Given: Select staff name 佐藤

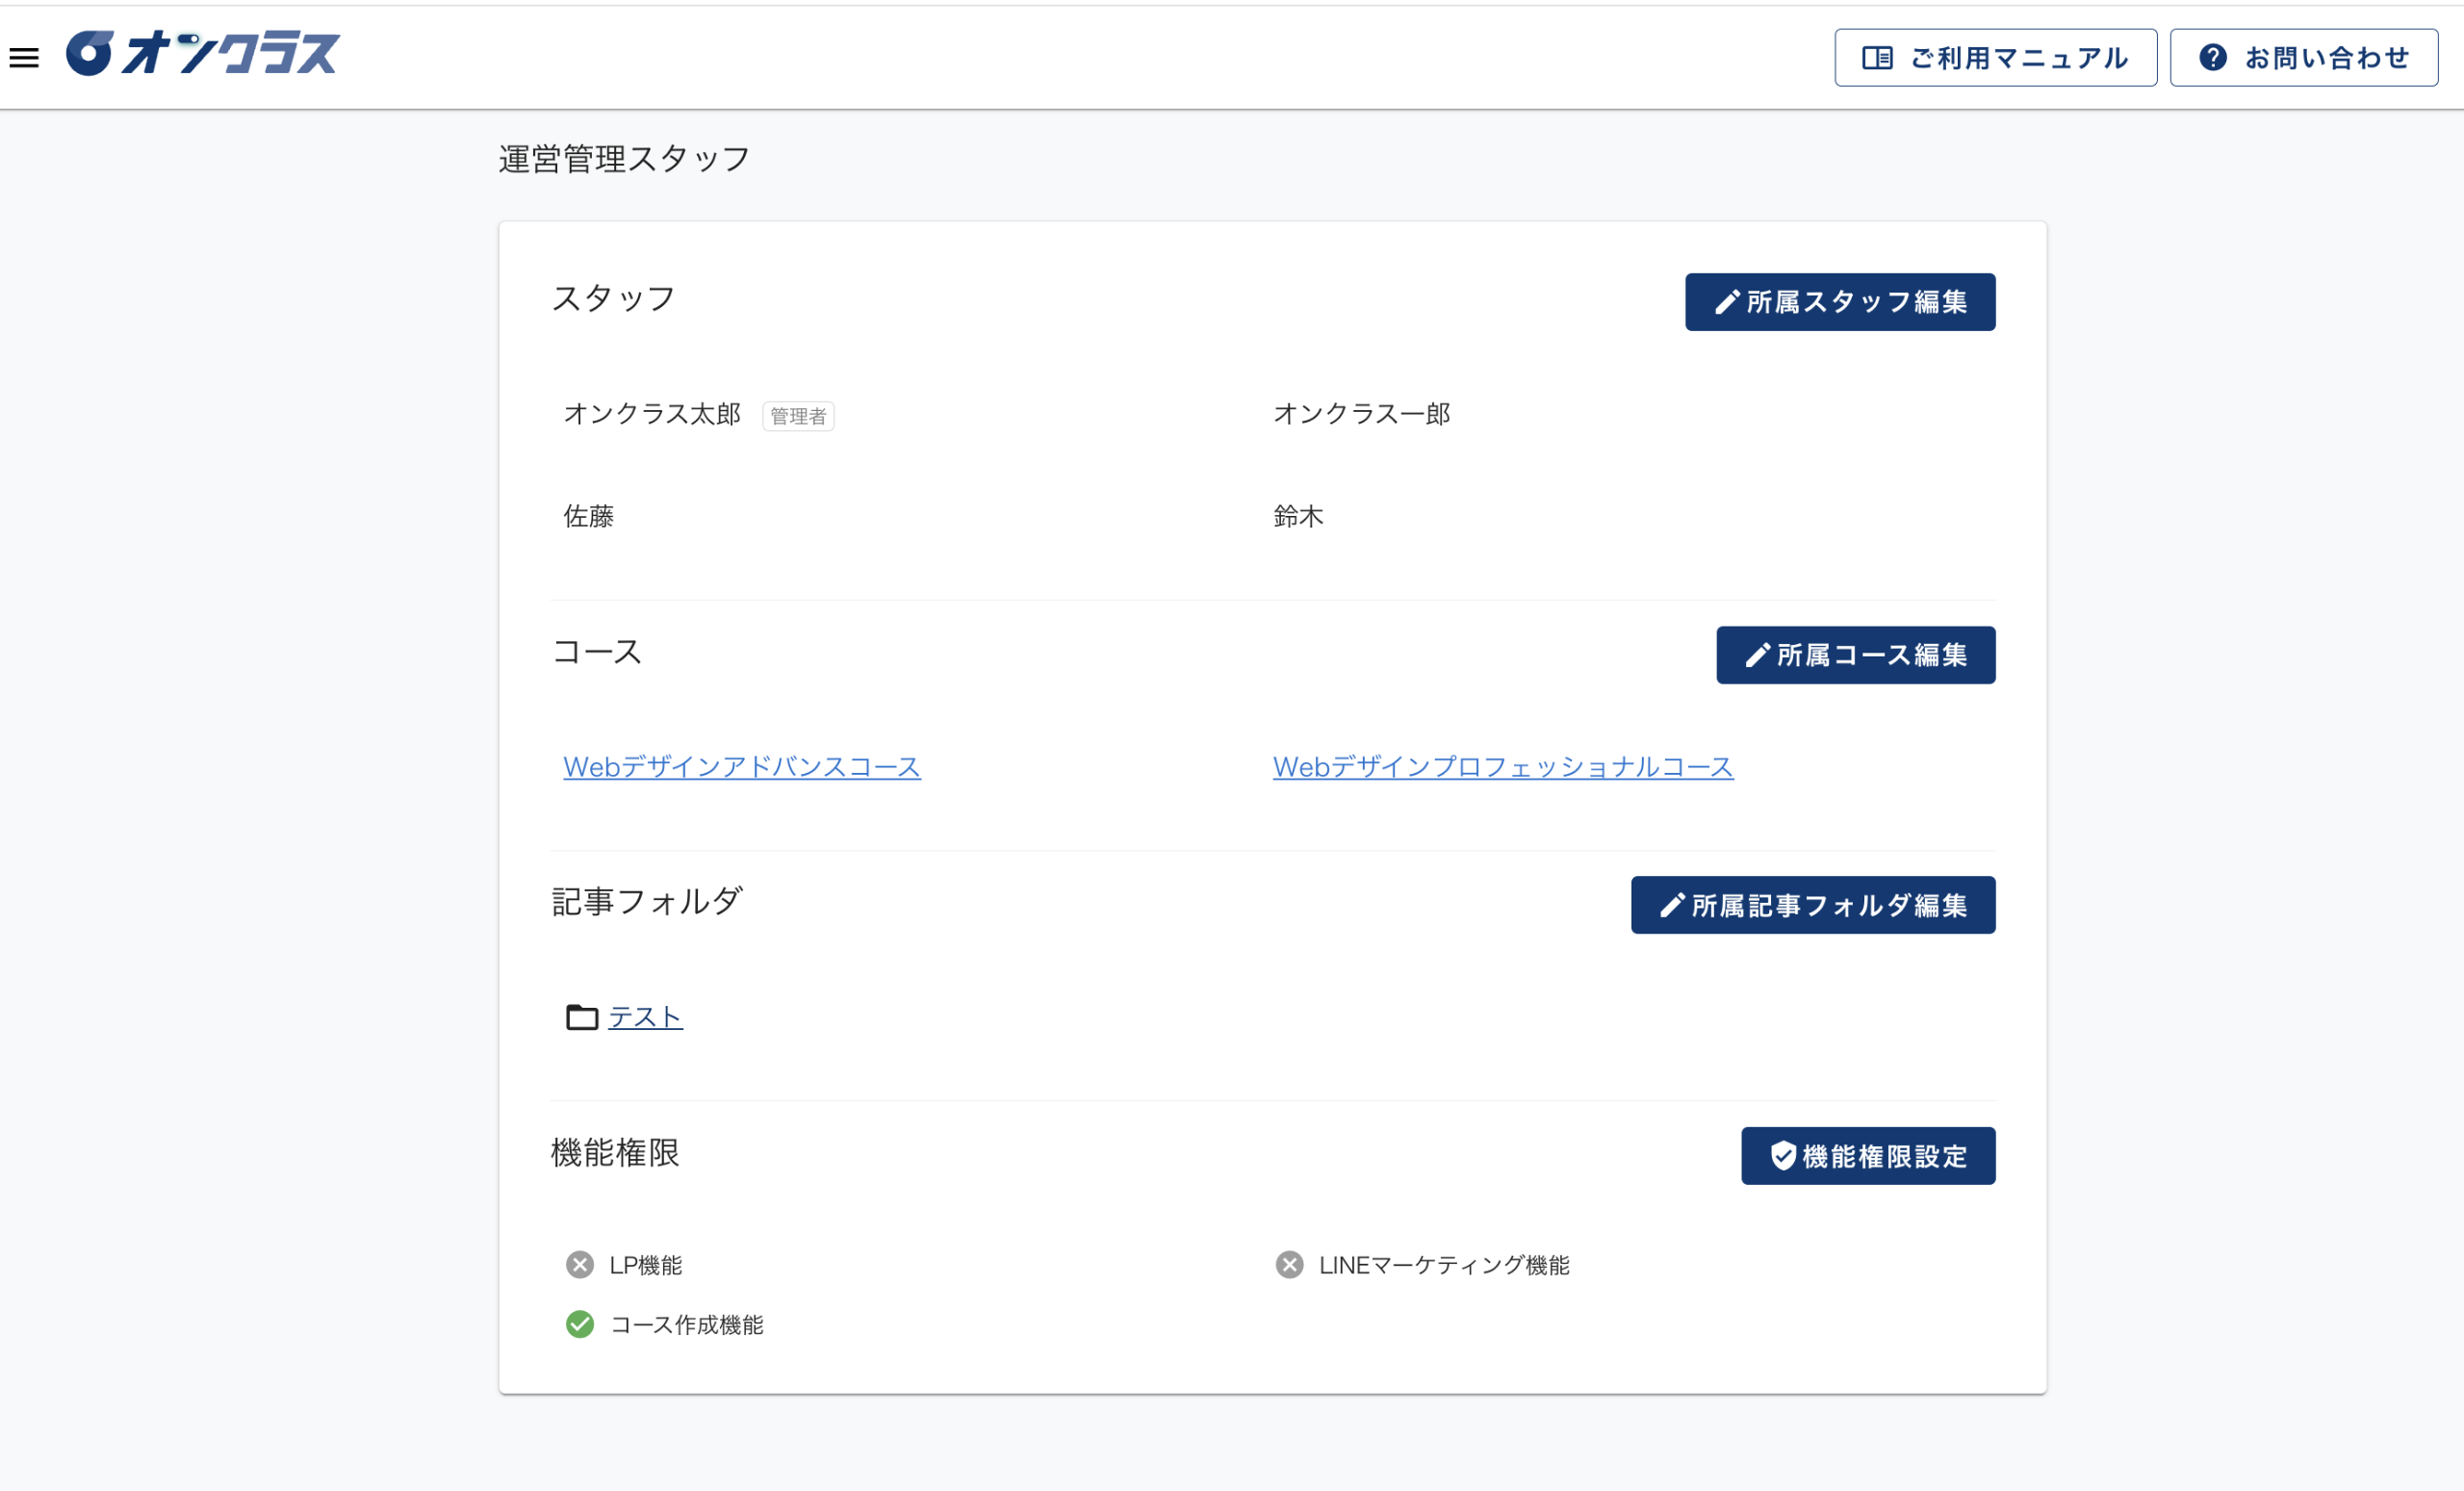Looking at the screenshot, I should pyautogui.click(x=589, y=516).
